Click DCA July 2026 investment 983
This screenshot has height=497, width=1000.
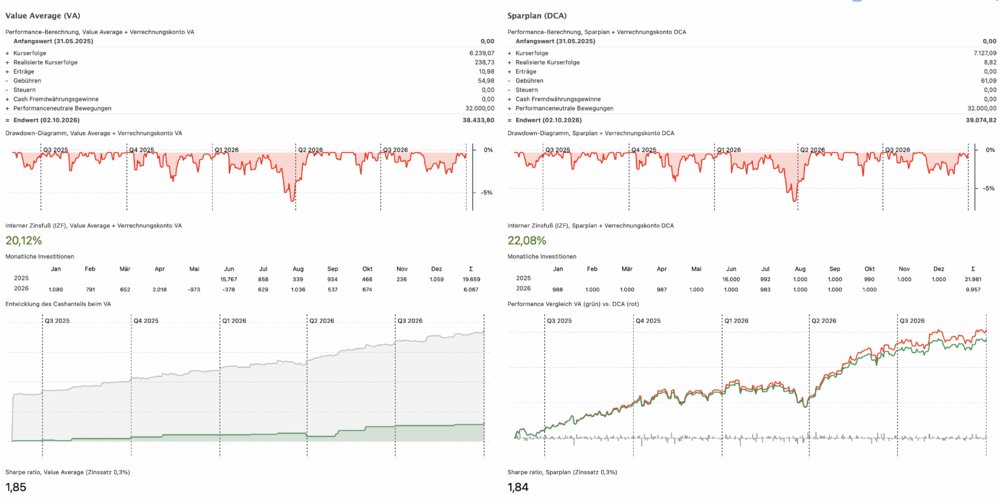click(x=765, y=289)
